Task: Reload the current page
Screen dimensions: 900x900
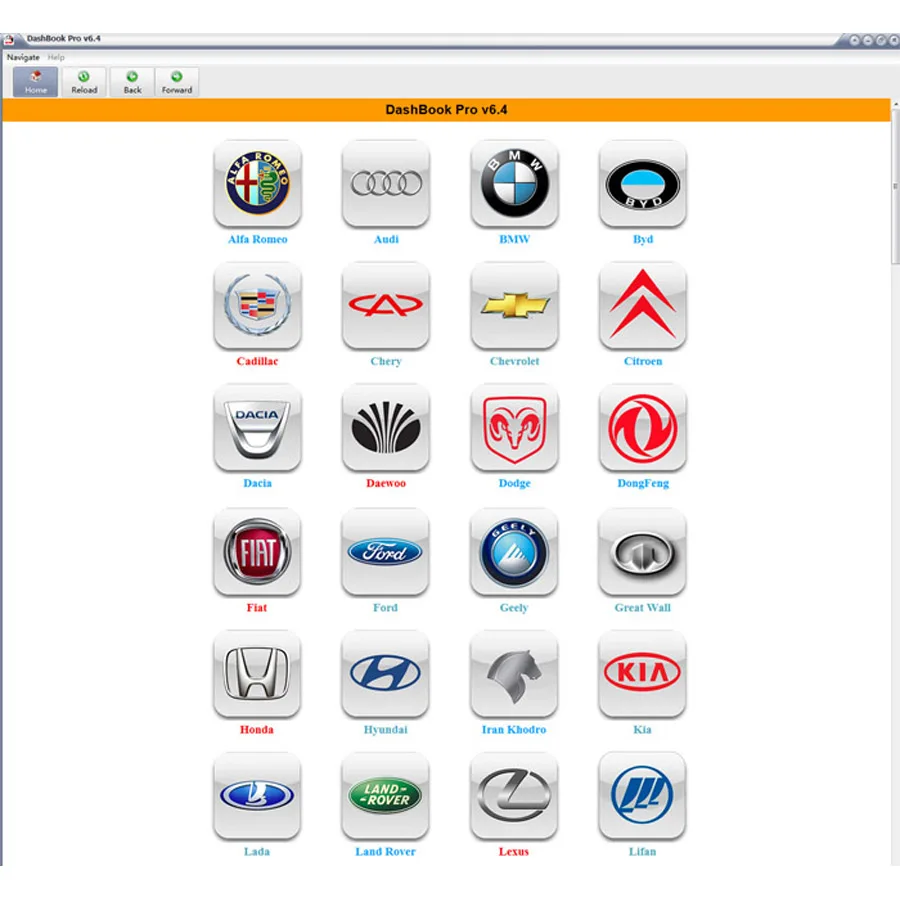Action: 84,82
